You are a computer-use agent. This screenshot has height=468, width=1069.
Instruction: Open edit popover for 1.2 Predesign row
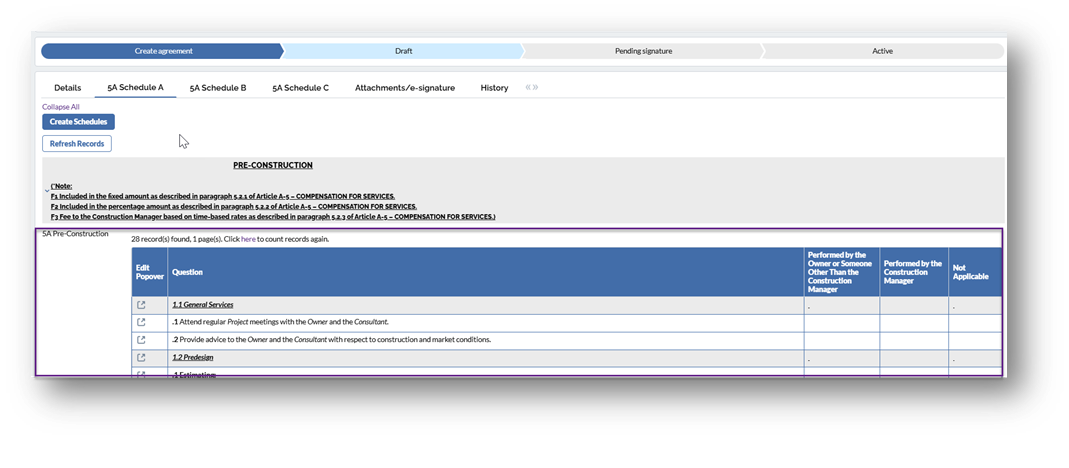pos(141,357)
